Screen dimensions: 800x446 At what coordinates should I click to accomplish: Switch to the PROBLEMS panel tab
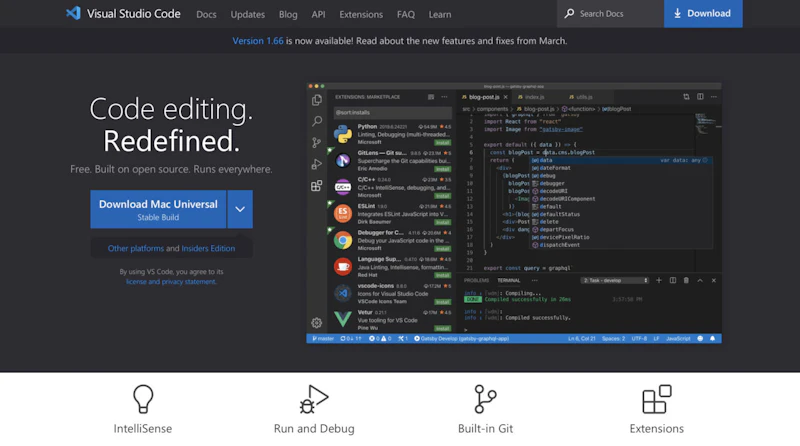tap(476, 280)
